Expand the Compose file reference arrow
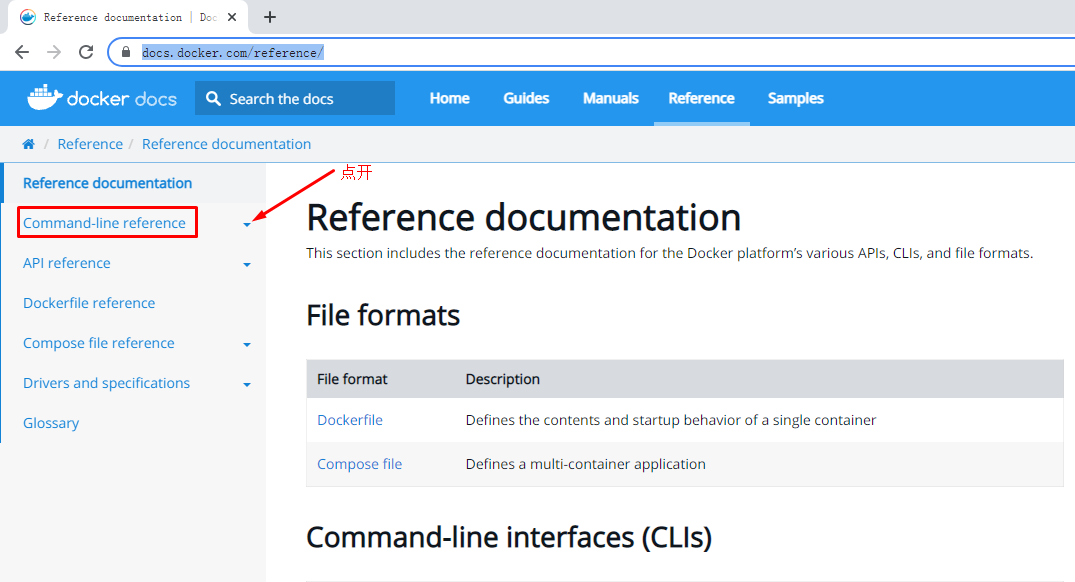1075x582 pixels. point(247,345)
